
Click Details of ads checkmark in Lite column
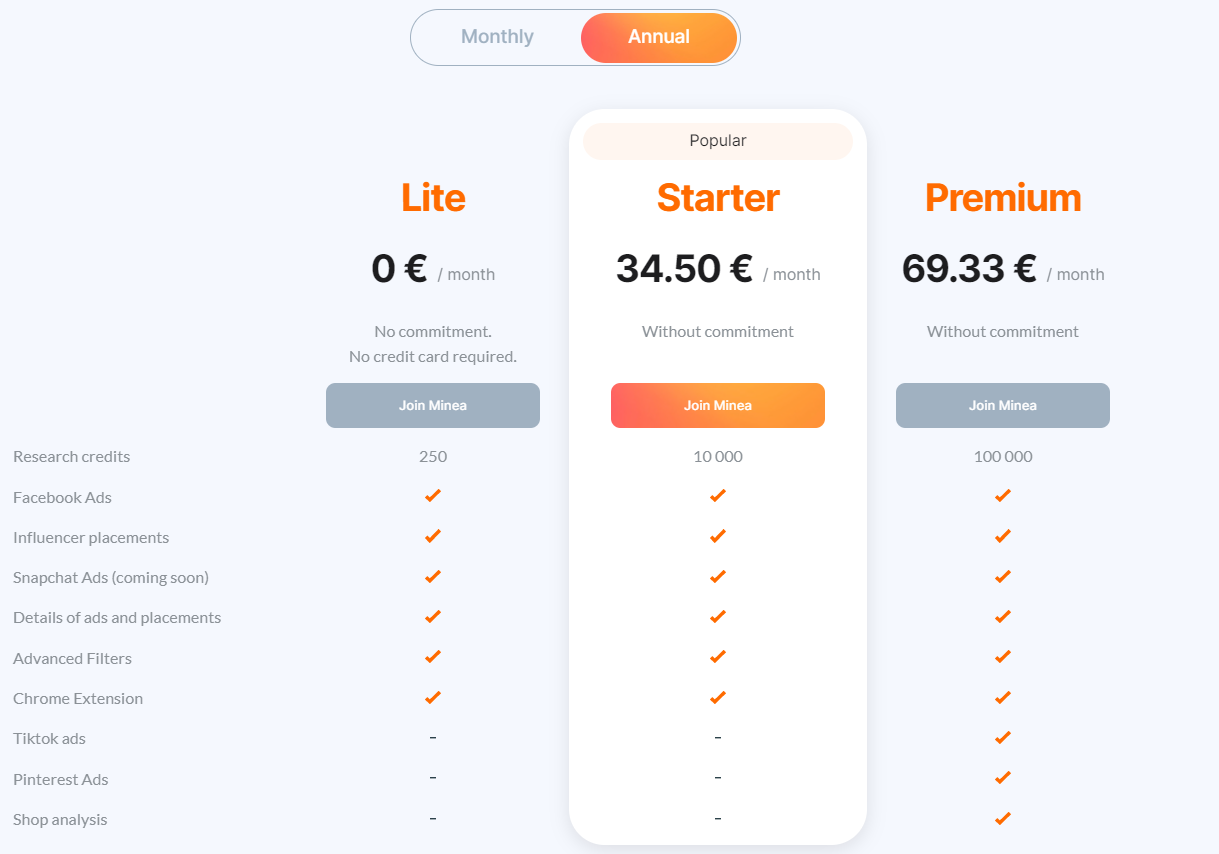coord(433,617)
